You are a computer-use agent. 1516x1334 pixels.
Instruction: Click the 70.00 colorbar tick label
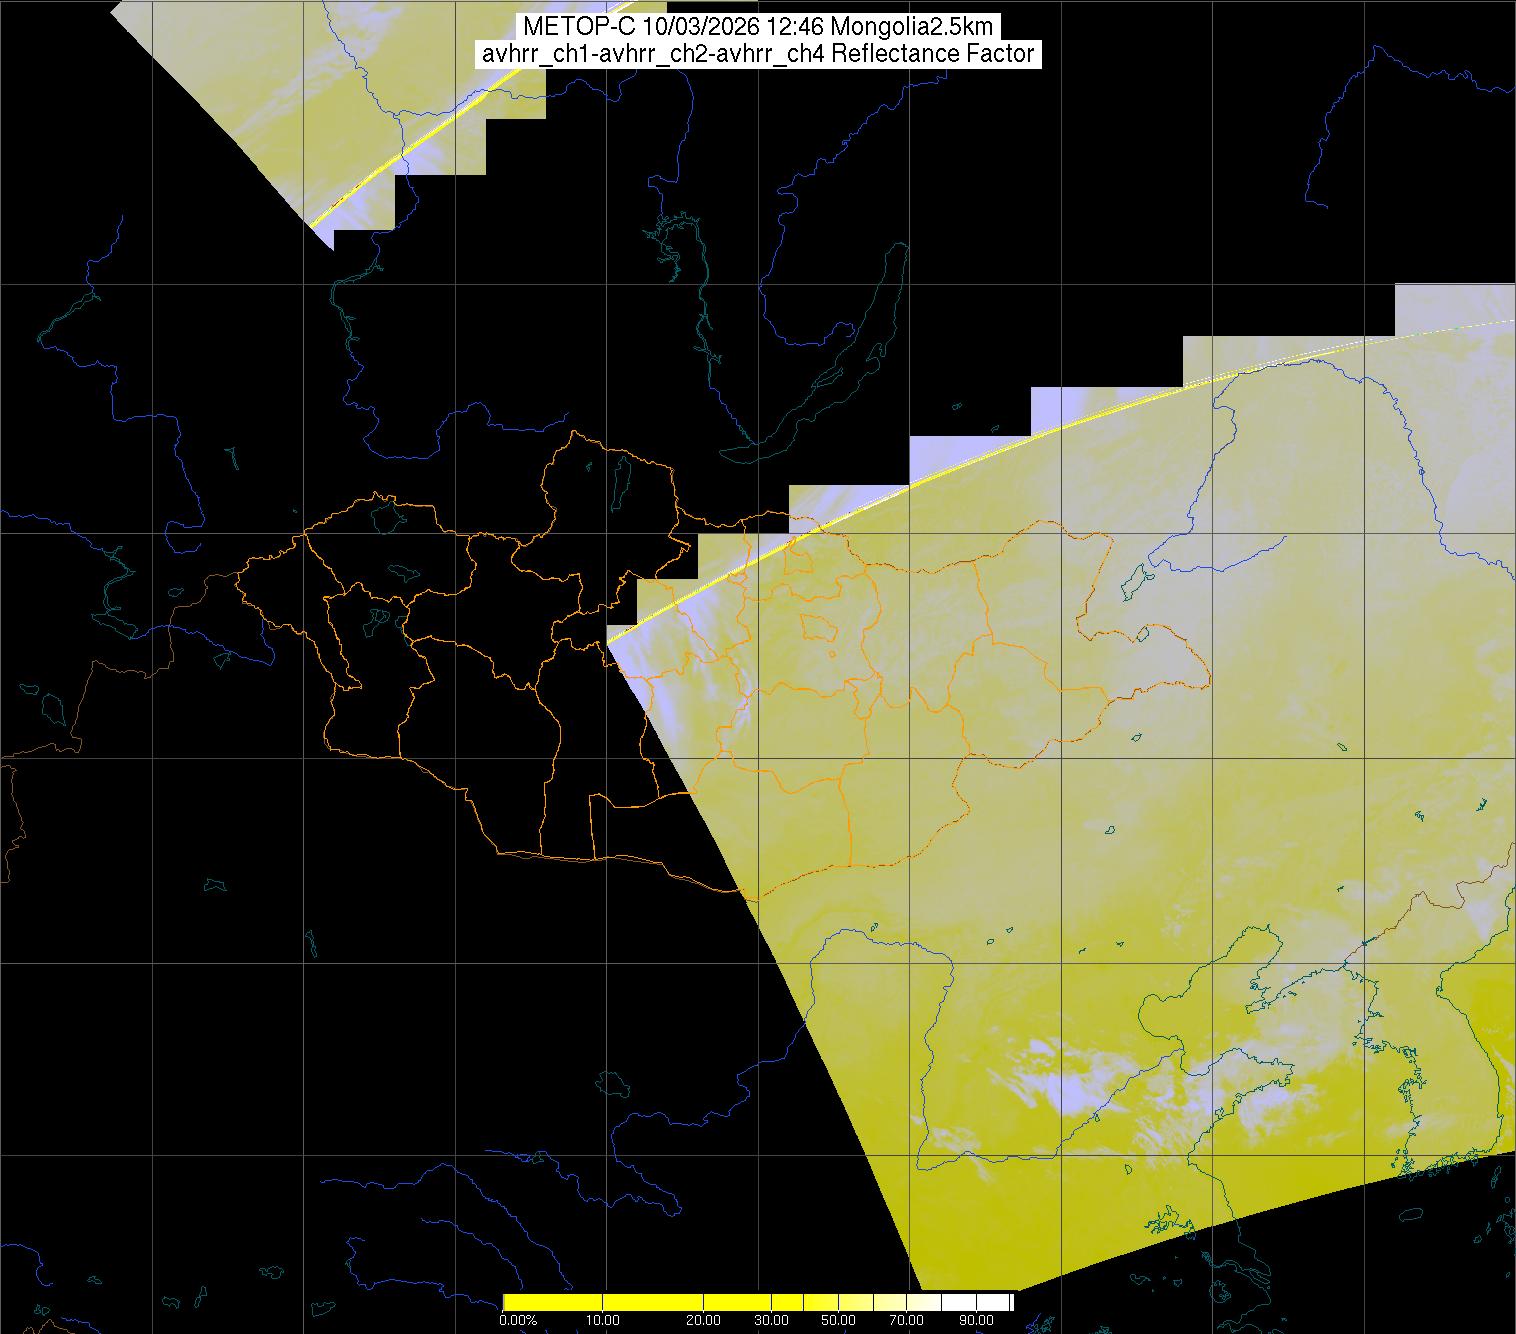(904, 1321)
